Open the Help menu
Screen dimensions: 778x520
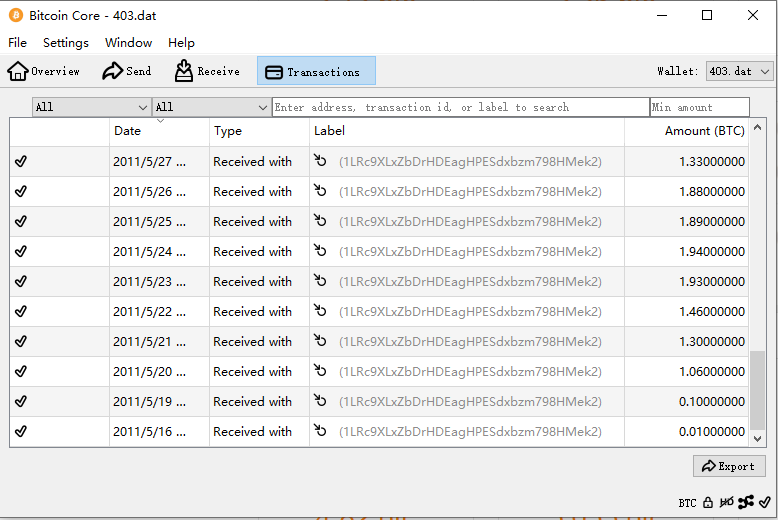coord(181,43)
